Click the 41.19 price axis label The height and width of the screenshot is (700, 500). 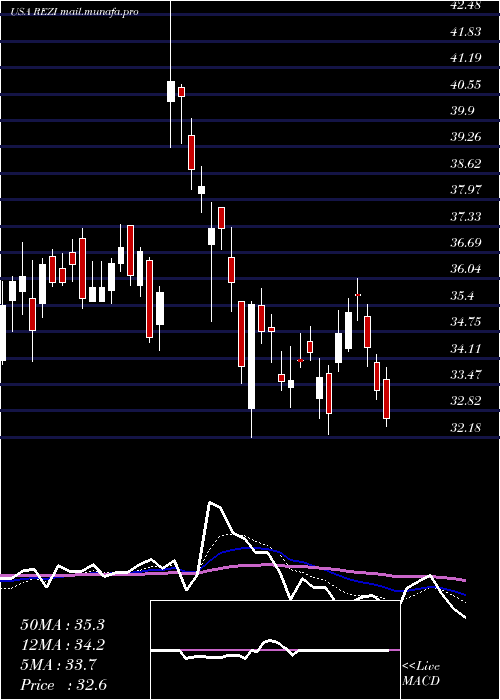click(x=466, y=58)
